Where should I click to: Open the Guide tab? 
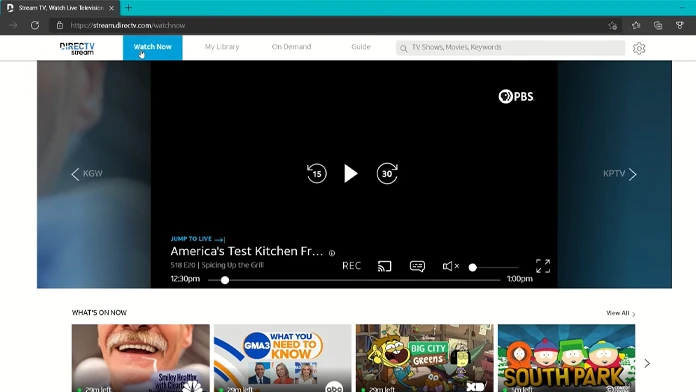pyautogui.click(x=361, y=47)
